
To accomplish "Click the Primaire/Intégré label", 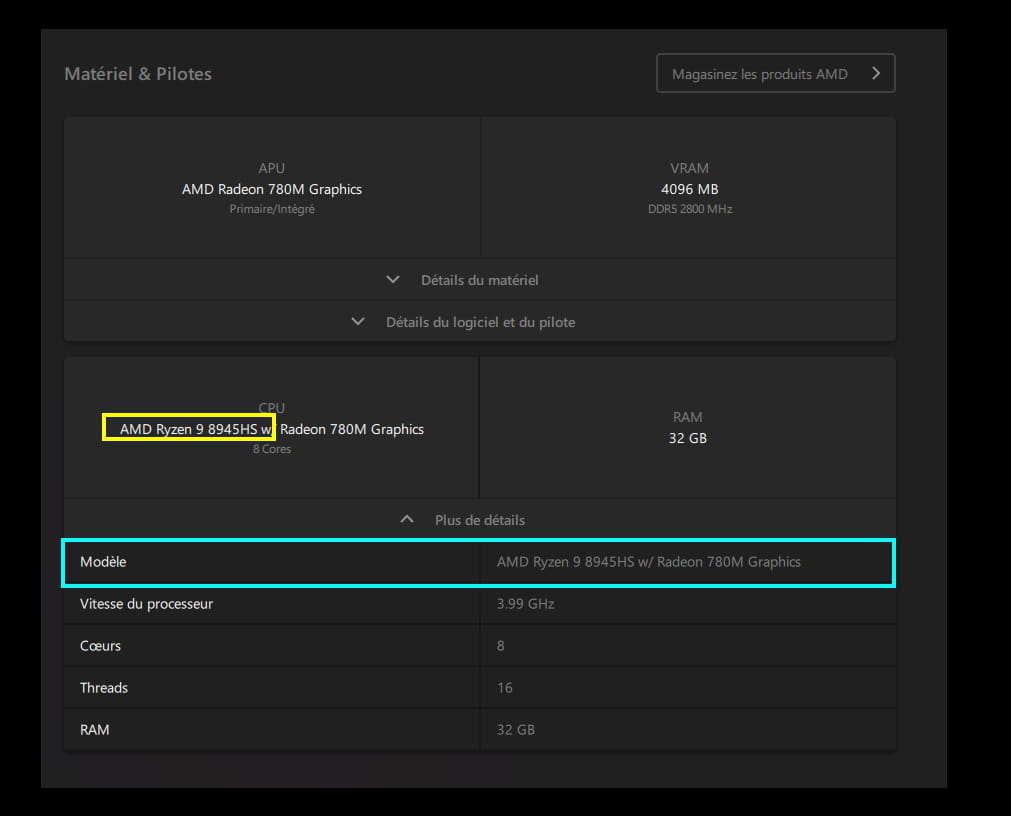I will click(x=271, y=209).
